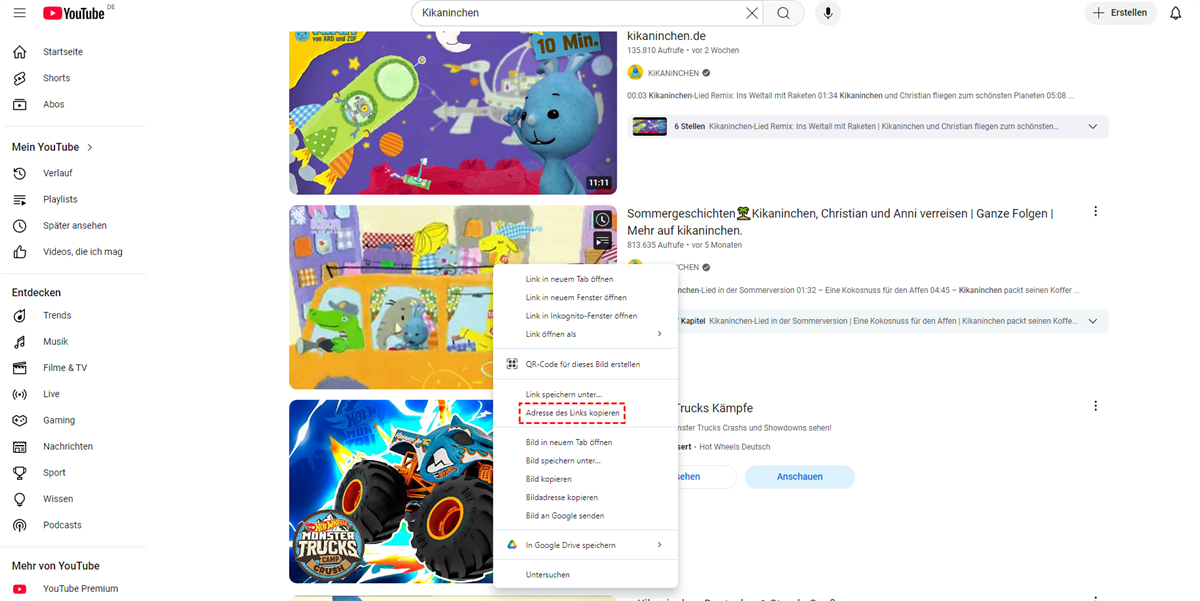Viewport: 1200px width, 601px height.
Task: Open the hamburger guide menu
Action: 19,13
